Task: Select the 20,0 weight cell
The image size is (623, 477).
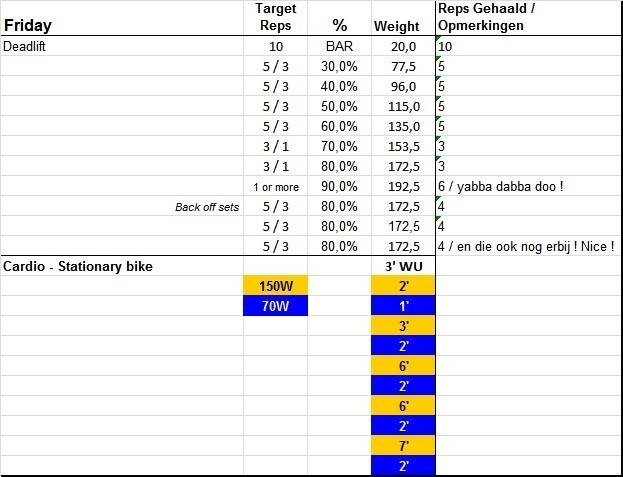Action: 402,46
